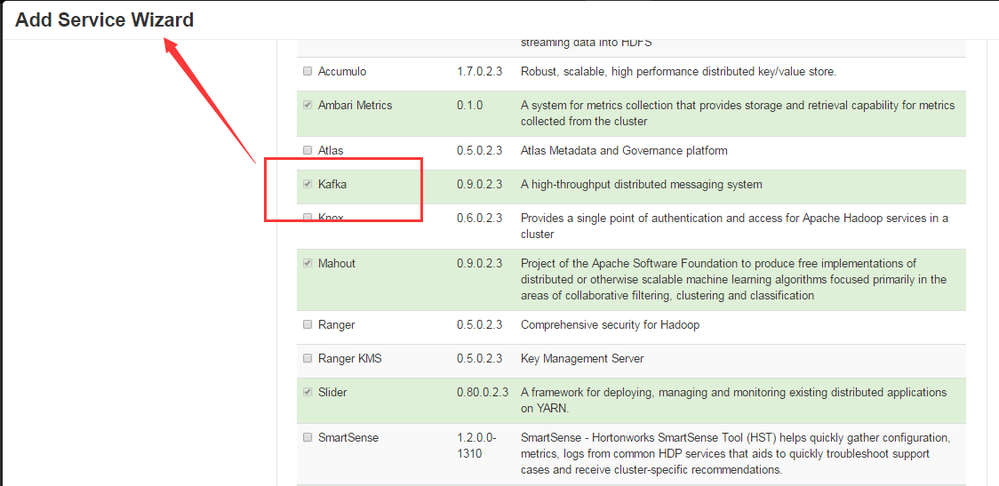Screen dimensions: 999x486
Task: Click the Add Service Wizard title
Action: tap(104, 20)
